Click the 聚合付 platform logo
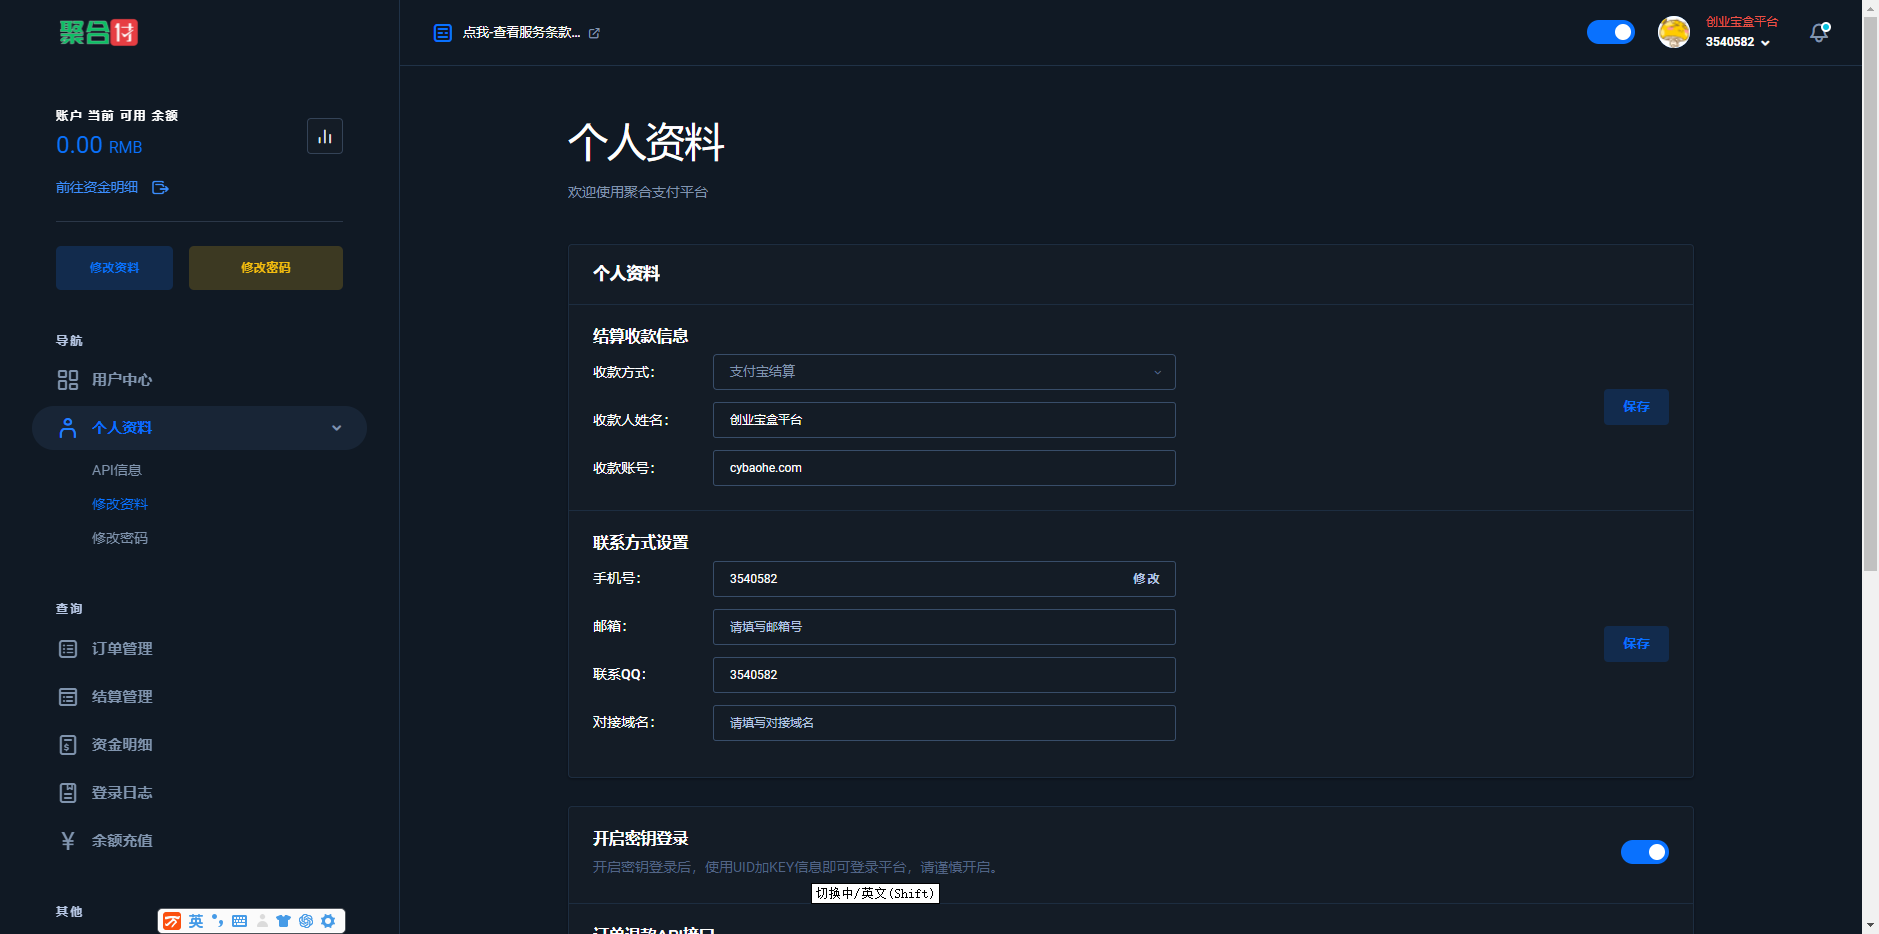This screenshot has width=1879, height=934. [99, 32]
